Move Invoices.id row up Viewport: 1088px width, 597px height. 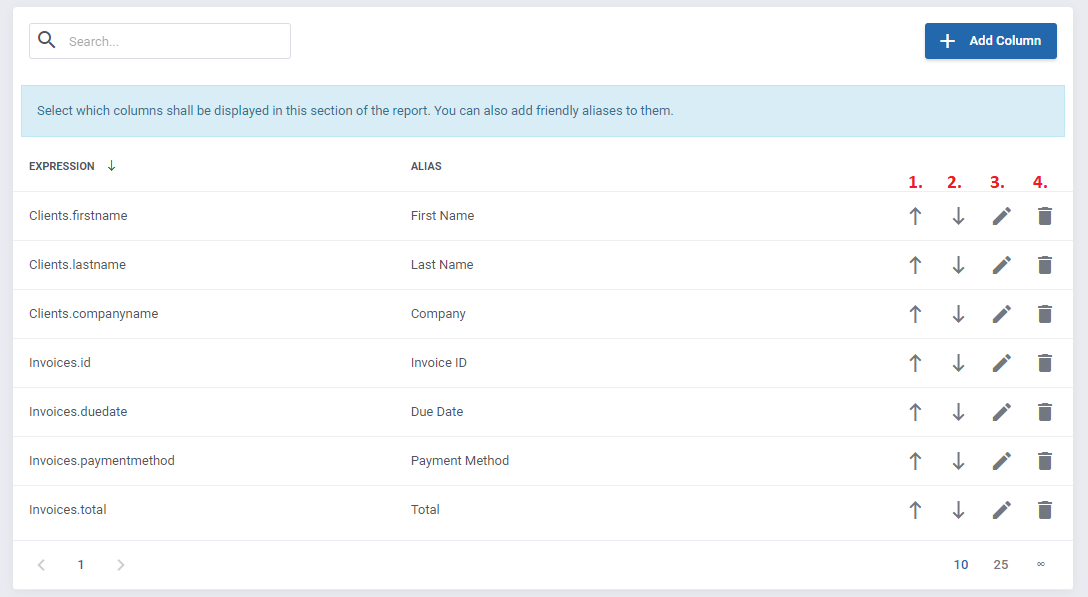pos(915,363)
